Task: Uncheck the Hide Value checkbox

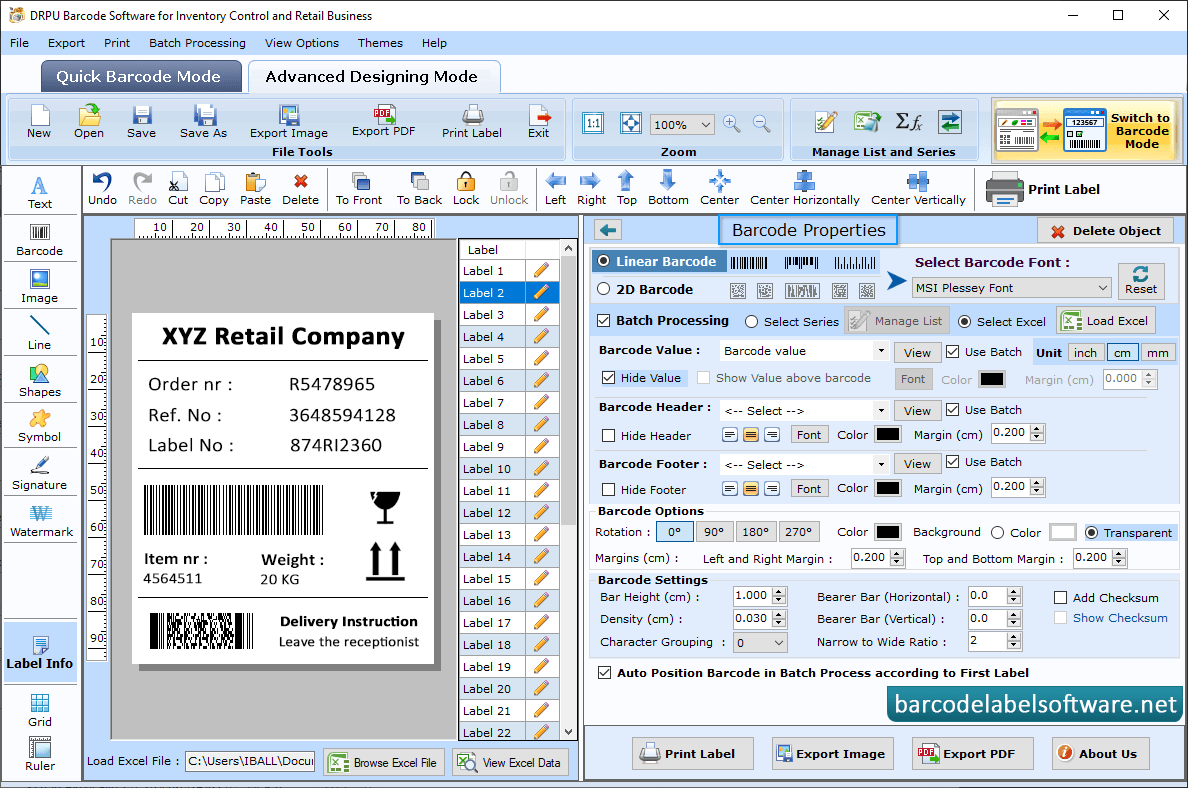Action: coord(608,377)
